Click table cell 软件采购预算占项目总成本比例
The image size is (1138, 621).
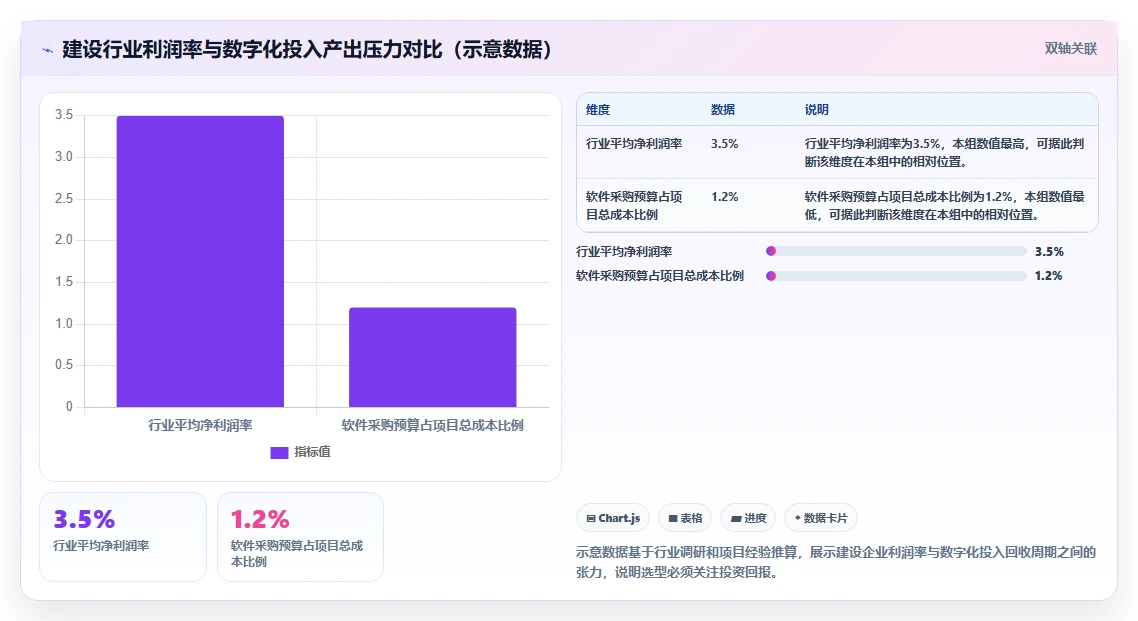point(634,205)
